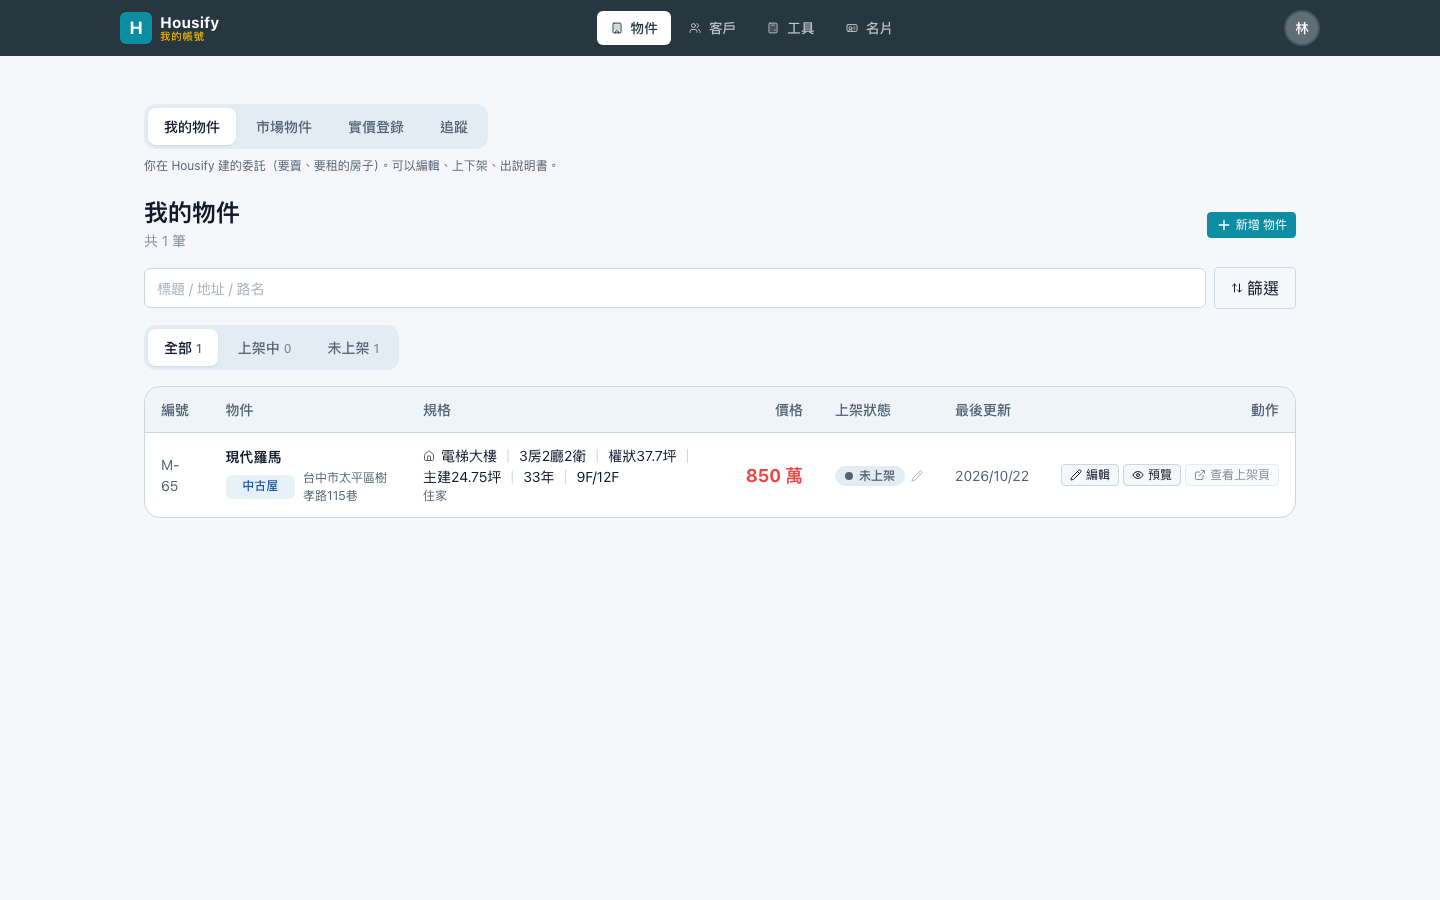1440x900 pixels.
Task: Click the 中古屋 tag
Action: pos(260,486)
